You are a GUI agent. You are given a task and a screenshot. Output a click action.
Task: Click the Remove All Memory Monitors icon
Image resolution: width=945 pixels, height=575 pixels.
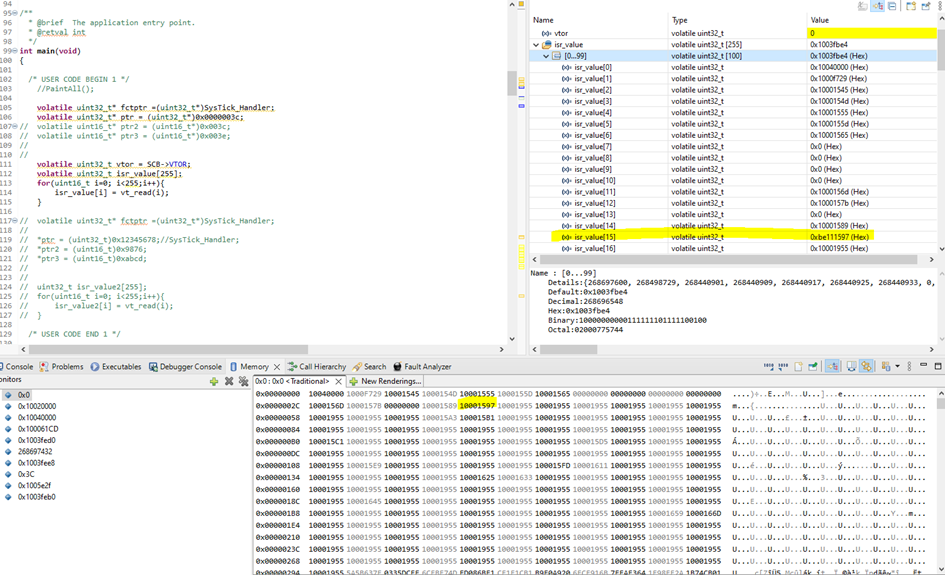(242, 381)
